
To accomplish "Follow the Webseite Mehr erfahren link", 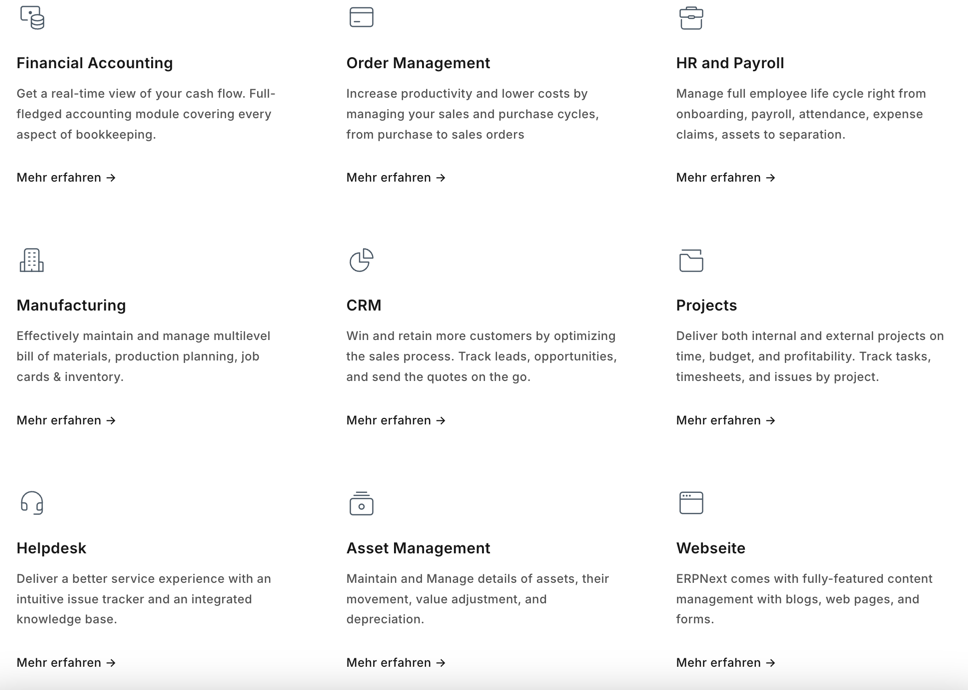I will 725,663.
